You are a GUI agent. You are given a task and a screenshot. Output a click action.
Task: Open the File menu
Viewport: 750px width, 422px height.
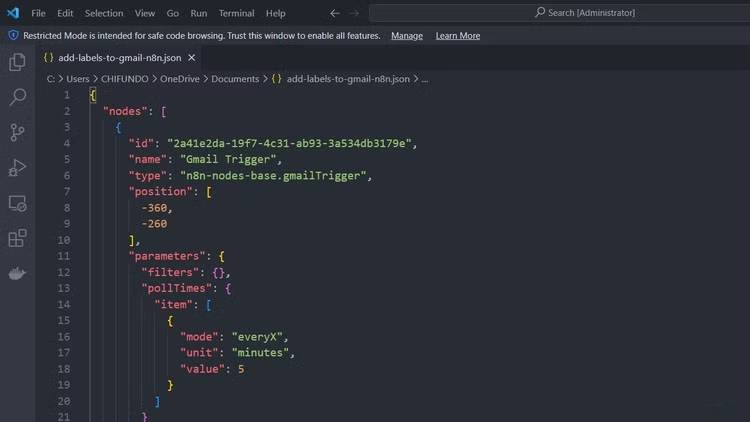pyautogui.click(x=38, y=13)
